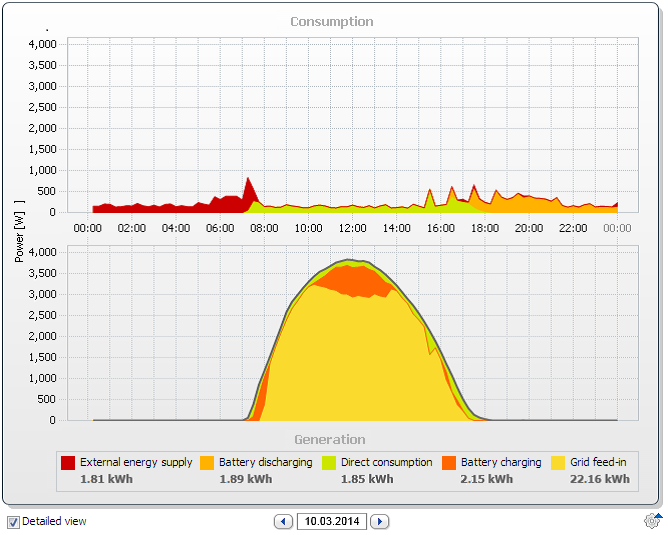668x535 pixels.
Task: Click the red External energy supply swatch
Action: [68, 463]
